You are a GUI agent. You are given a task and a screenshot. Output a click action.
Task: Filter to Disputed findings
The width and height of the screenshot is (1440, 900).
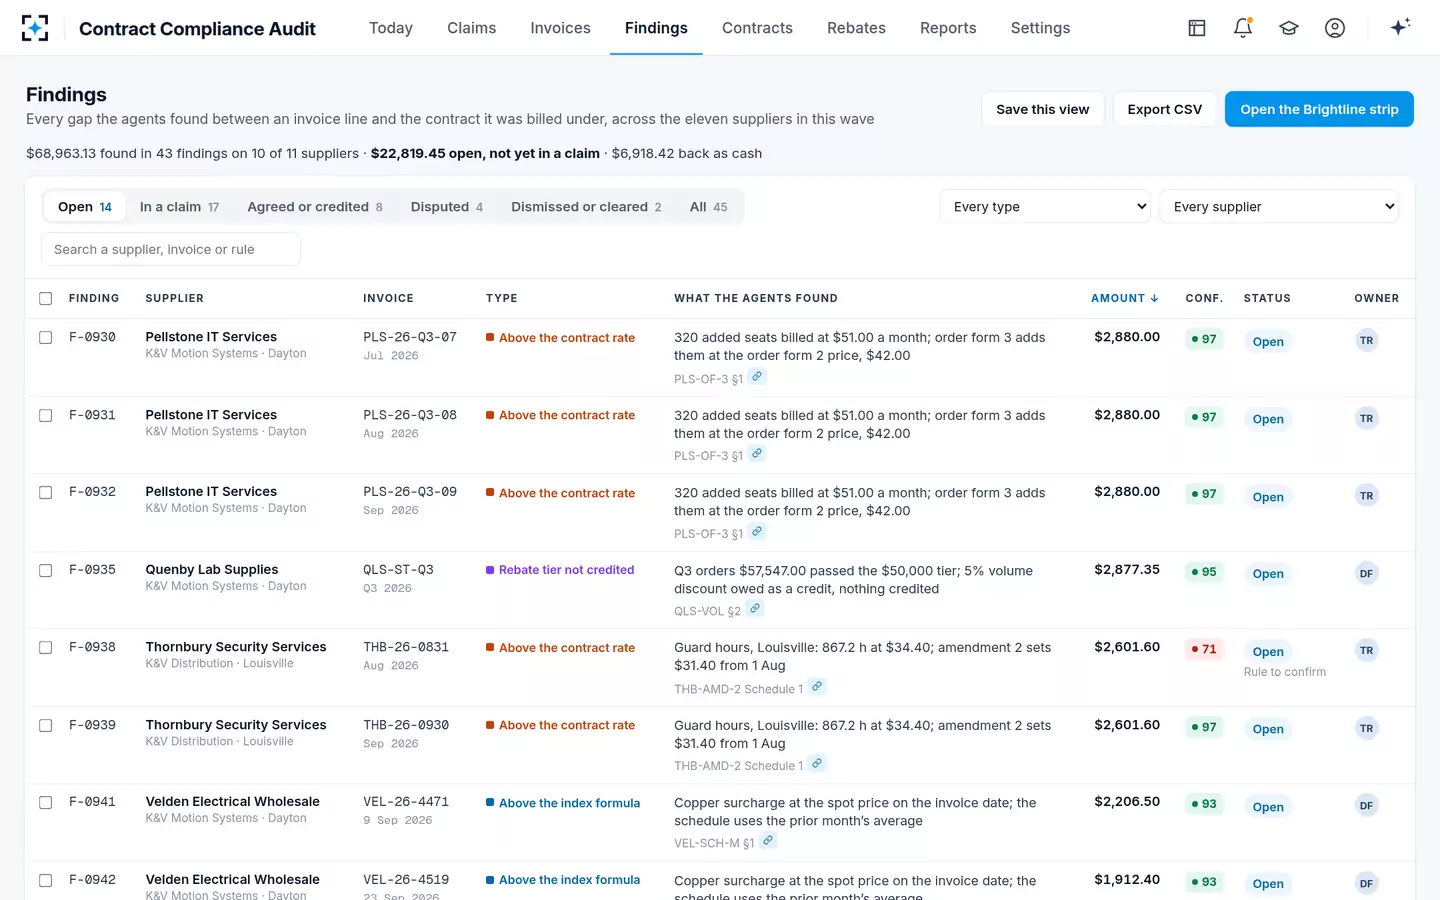pos(447,207)
